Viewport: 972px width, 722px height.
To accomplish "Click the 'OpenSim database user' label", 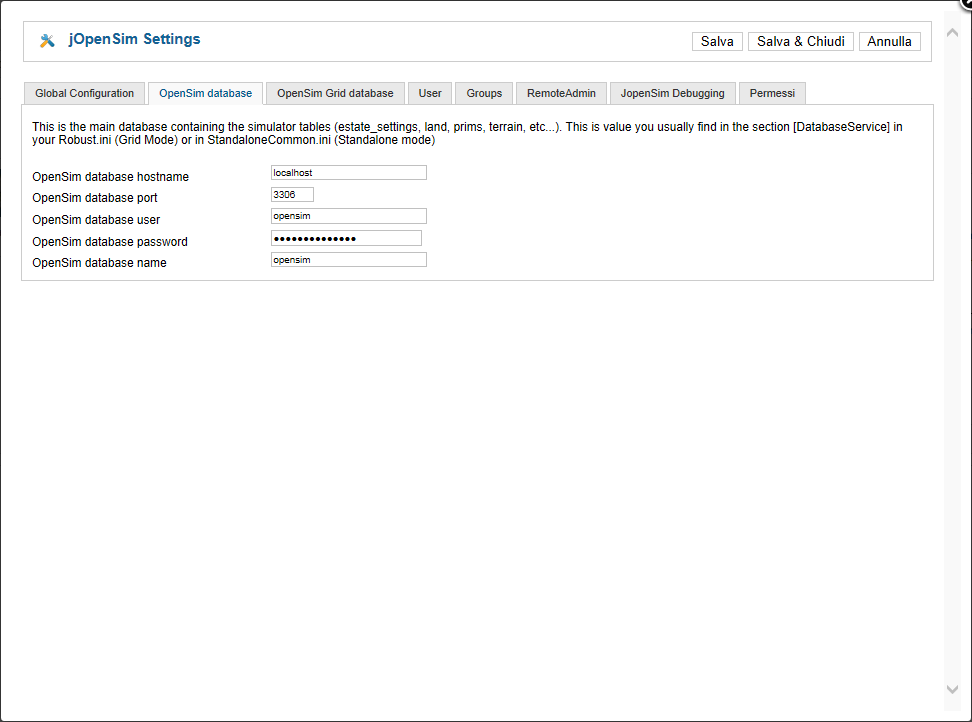I will pyautogui.click(x=96, y=220).
